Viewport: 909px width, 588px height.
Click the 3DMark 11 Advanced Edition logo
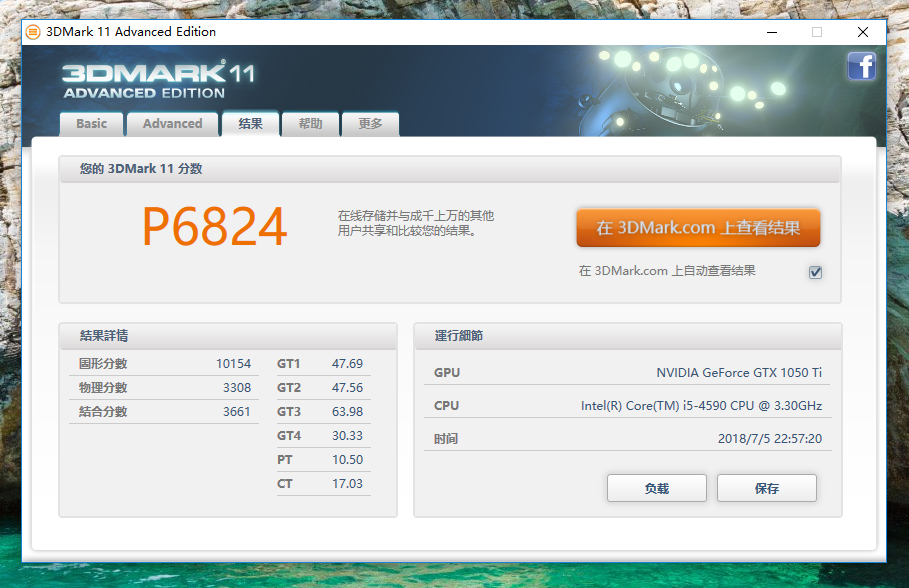(x=158, y=81)
